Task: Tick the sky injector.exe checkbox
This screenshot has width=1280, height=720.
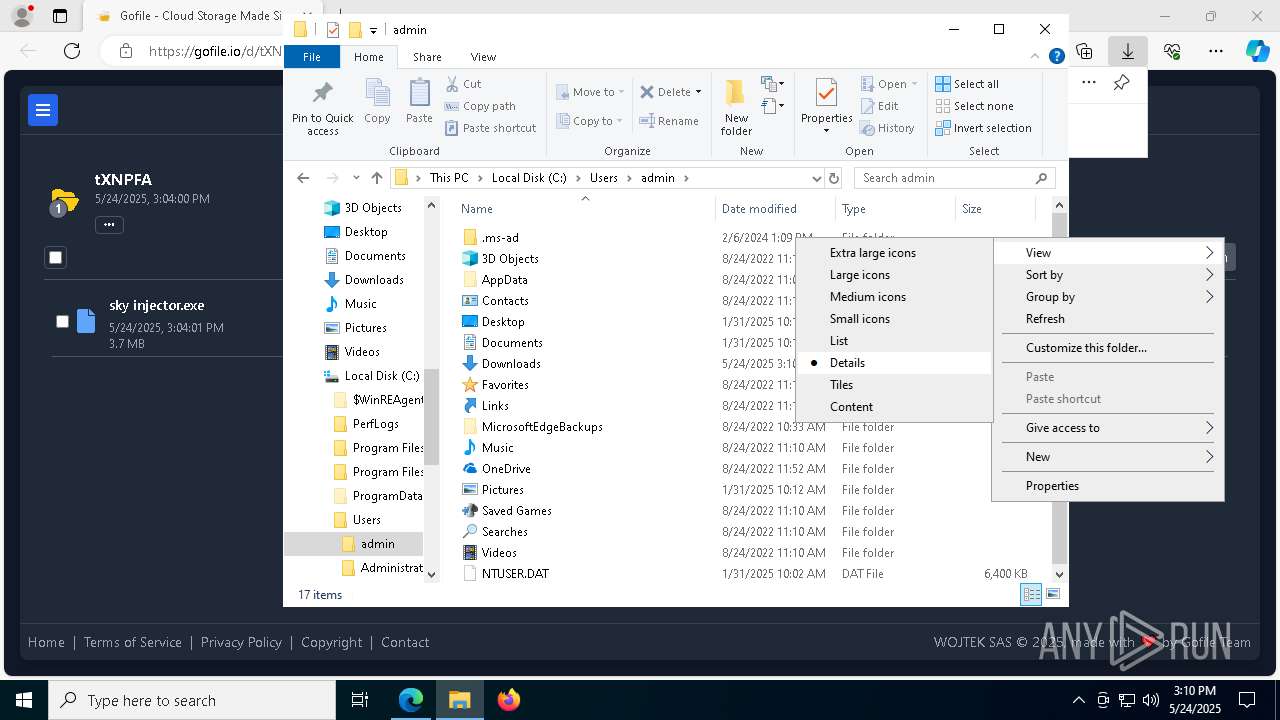Action: (62, 321)
